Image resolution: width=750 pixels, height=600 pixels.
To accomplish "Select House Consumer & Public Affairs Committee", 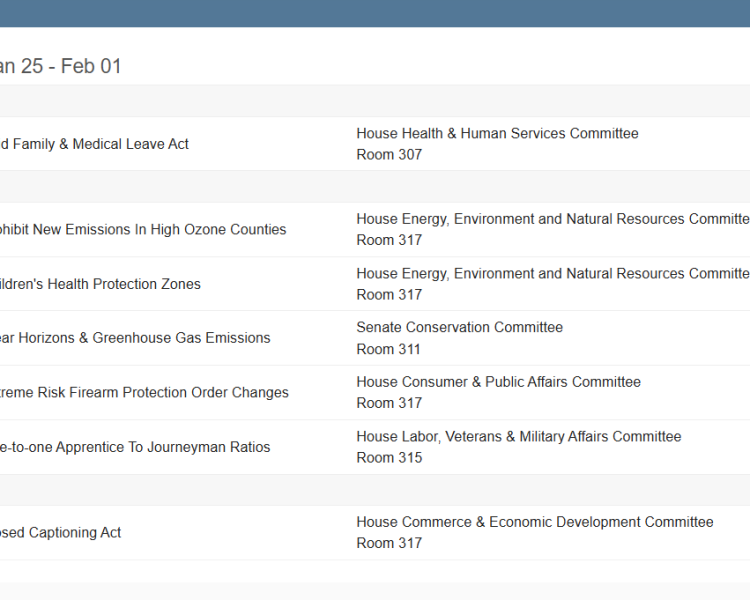I will (498, 382).
